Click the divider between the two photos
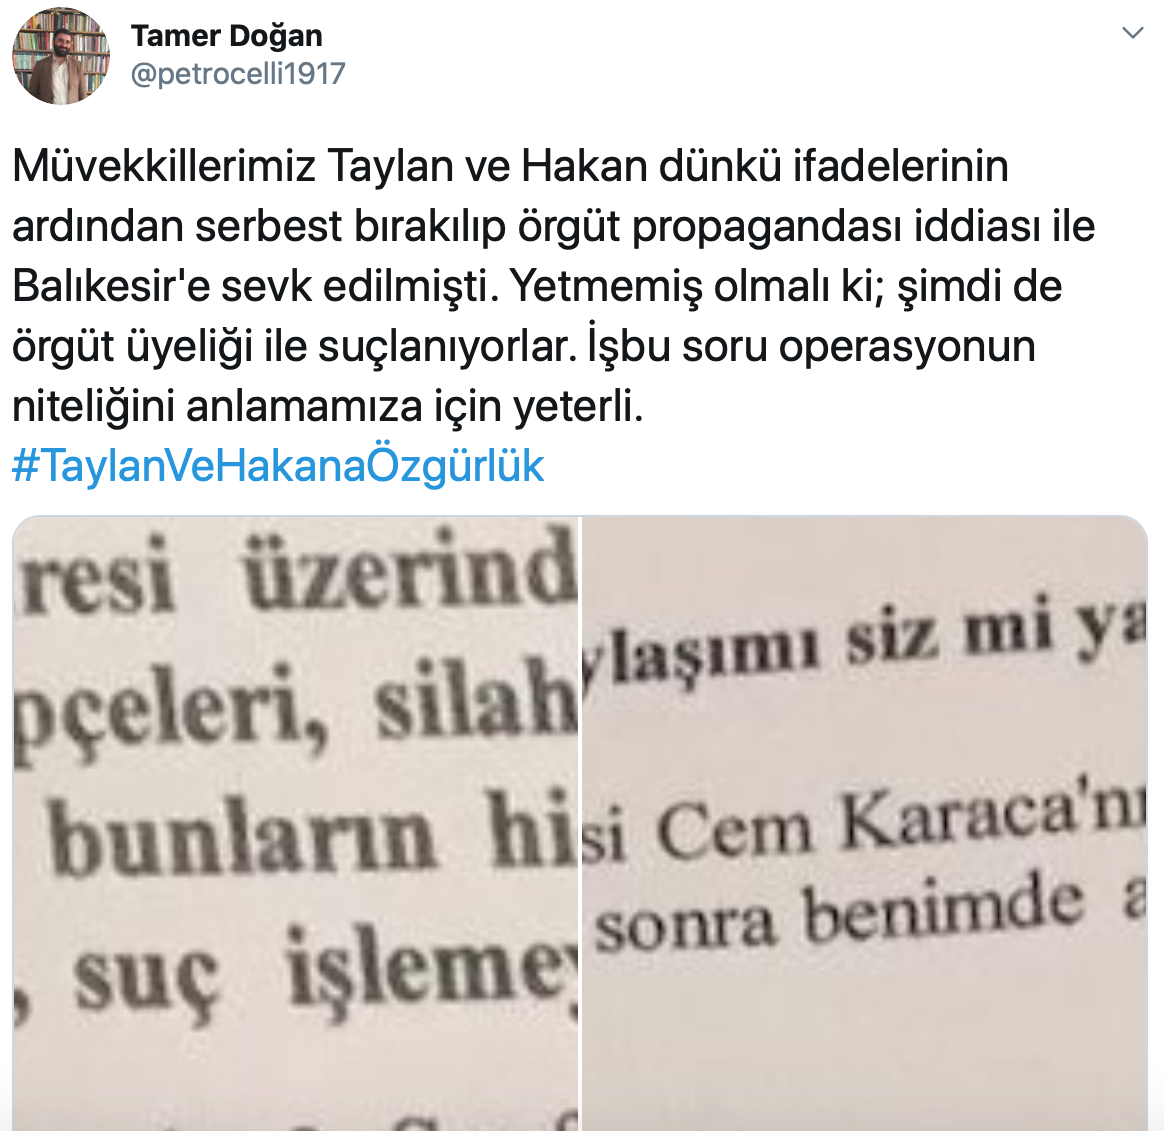Screen dimensions: 1164x1131 (580, 823)
